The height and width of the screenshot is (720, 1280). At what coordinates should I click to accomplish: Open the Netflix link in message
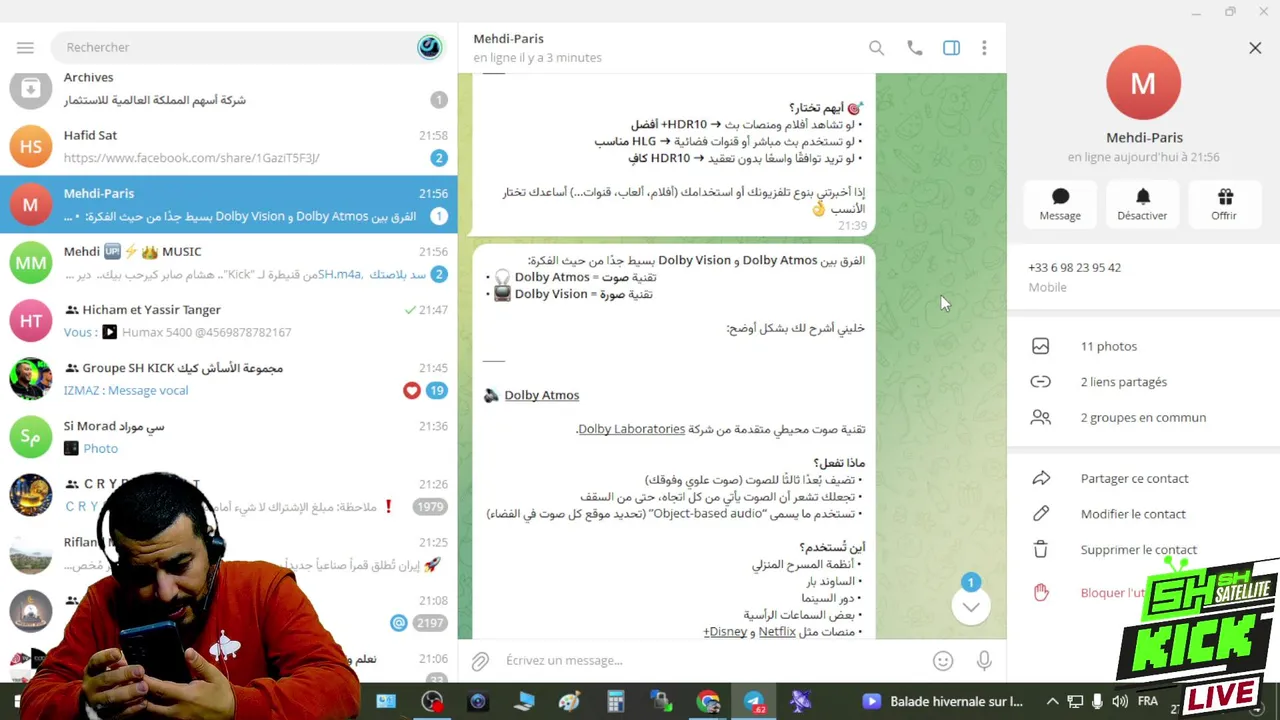pos(776,632)
